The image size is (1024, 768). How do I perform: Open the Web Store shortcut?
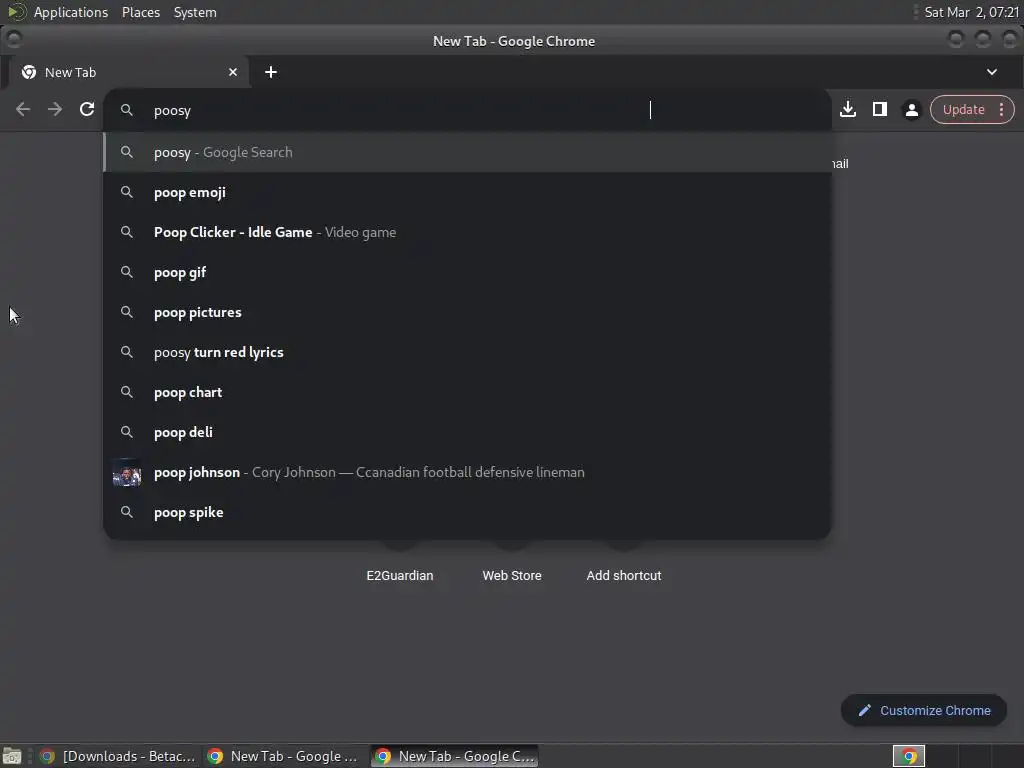click(x=512, y=575)
